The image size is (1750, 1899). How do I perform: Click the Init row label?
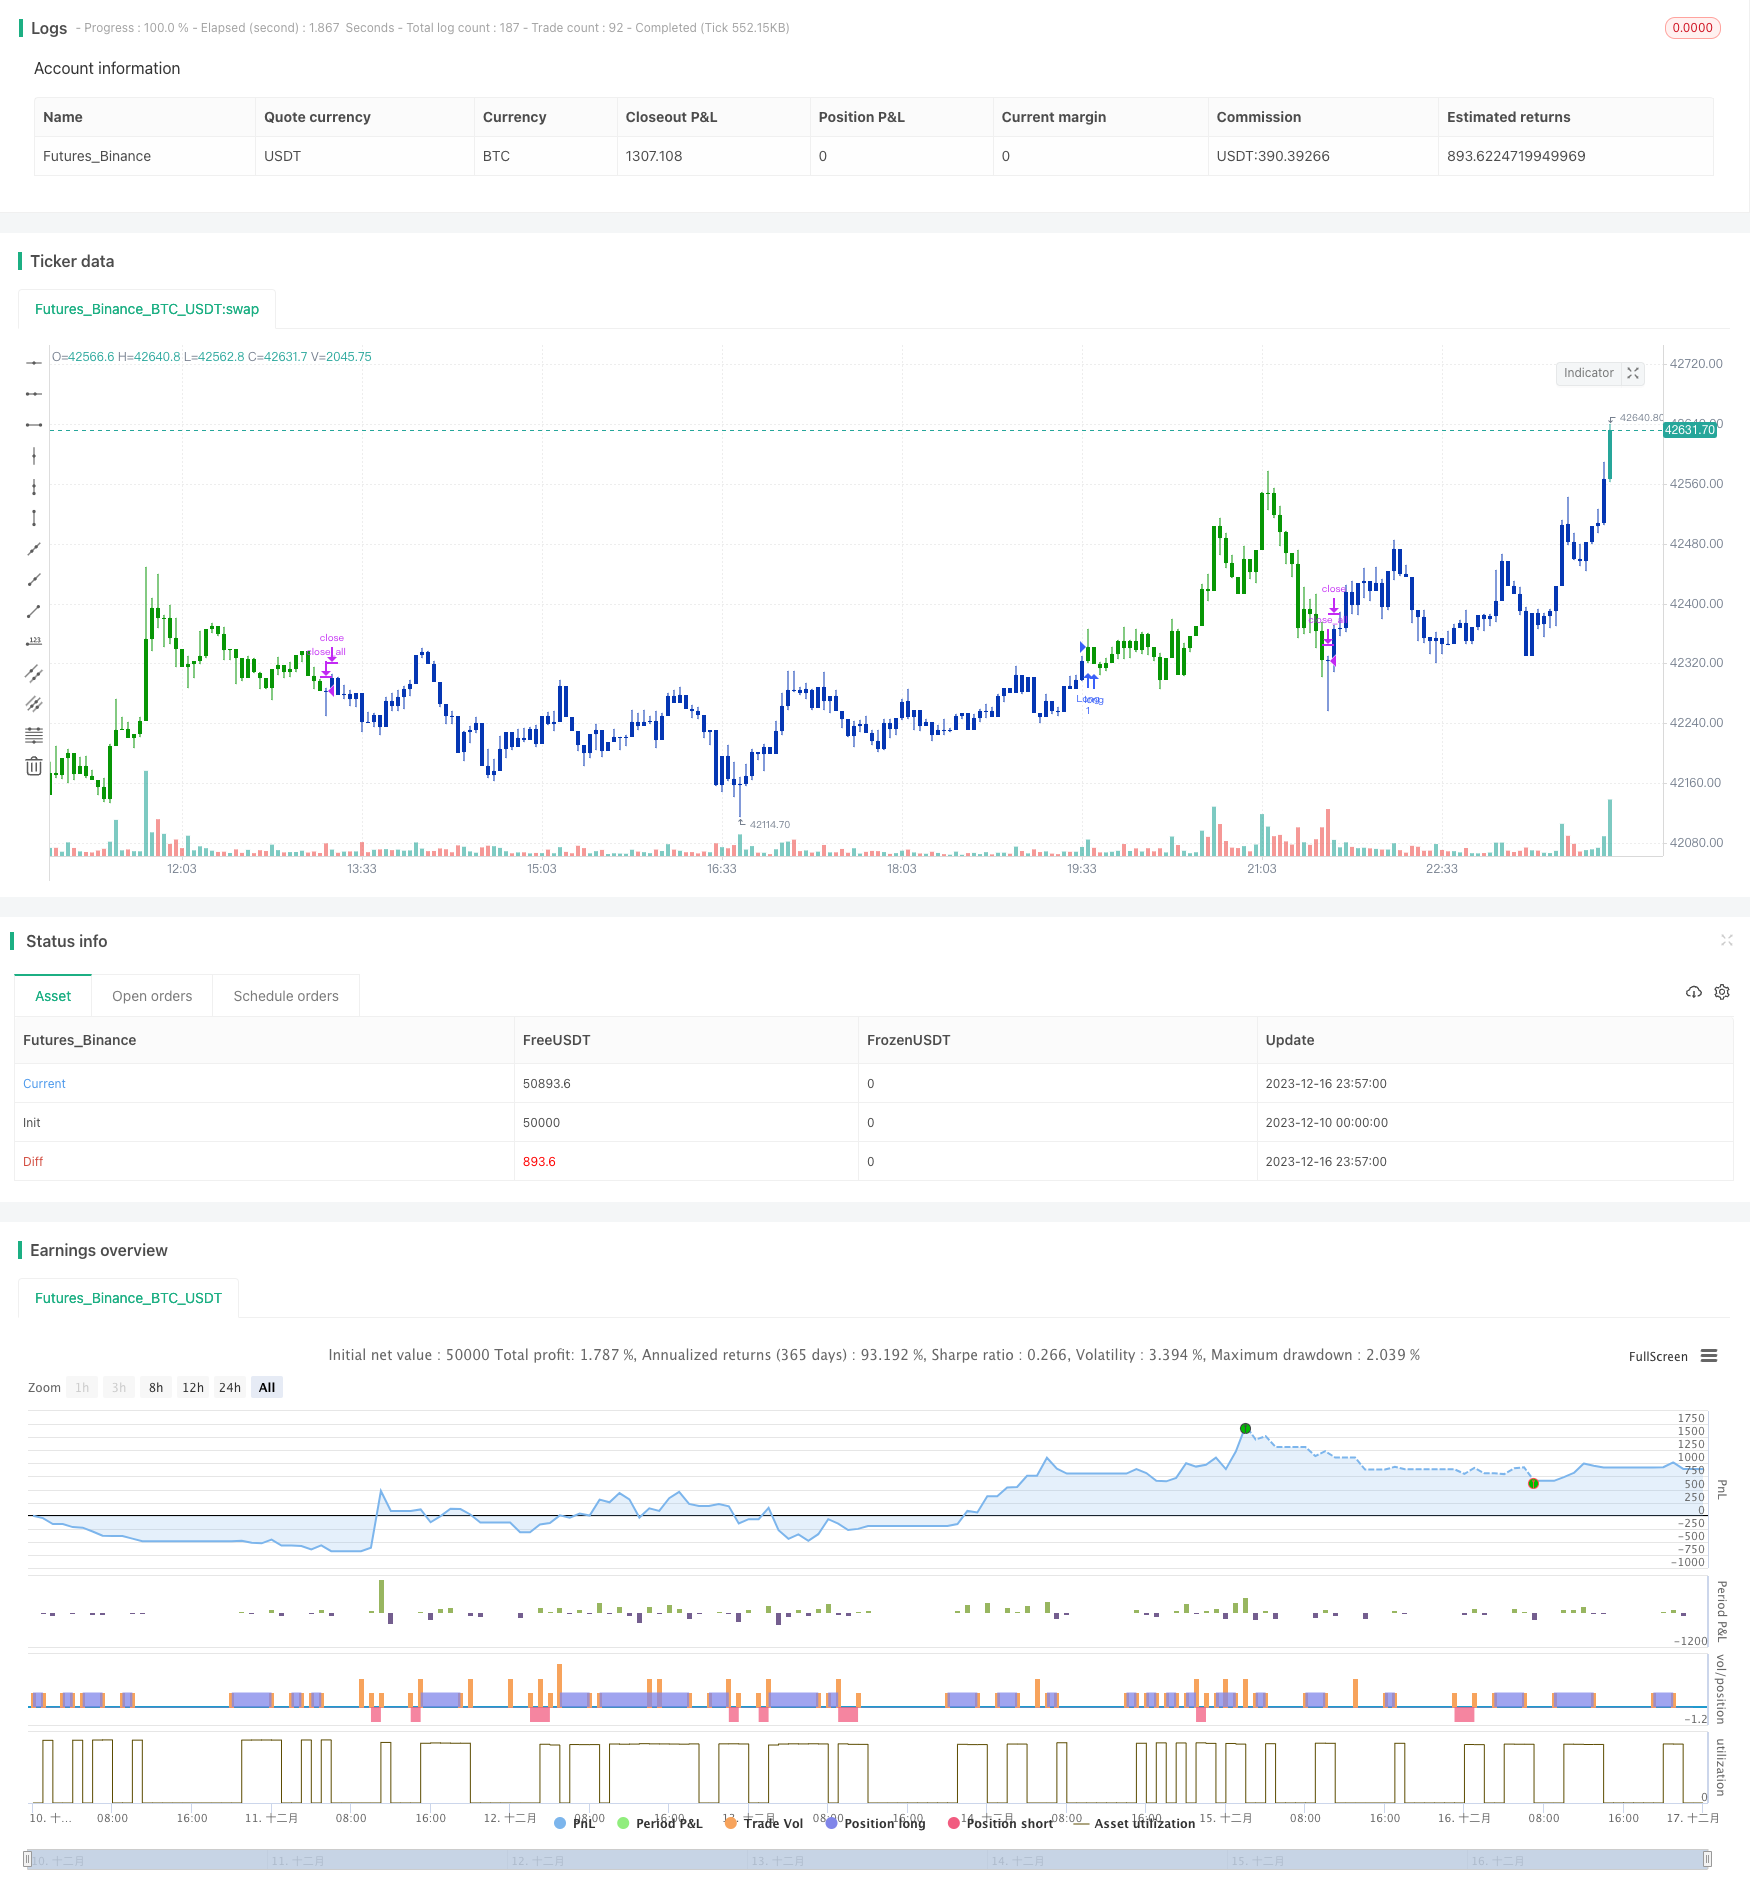point(32,1122)
